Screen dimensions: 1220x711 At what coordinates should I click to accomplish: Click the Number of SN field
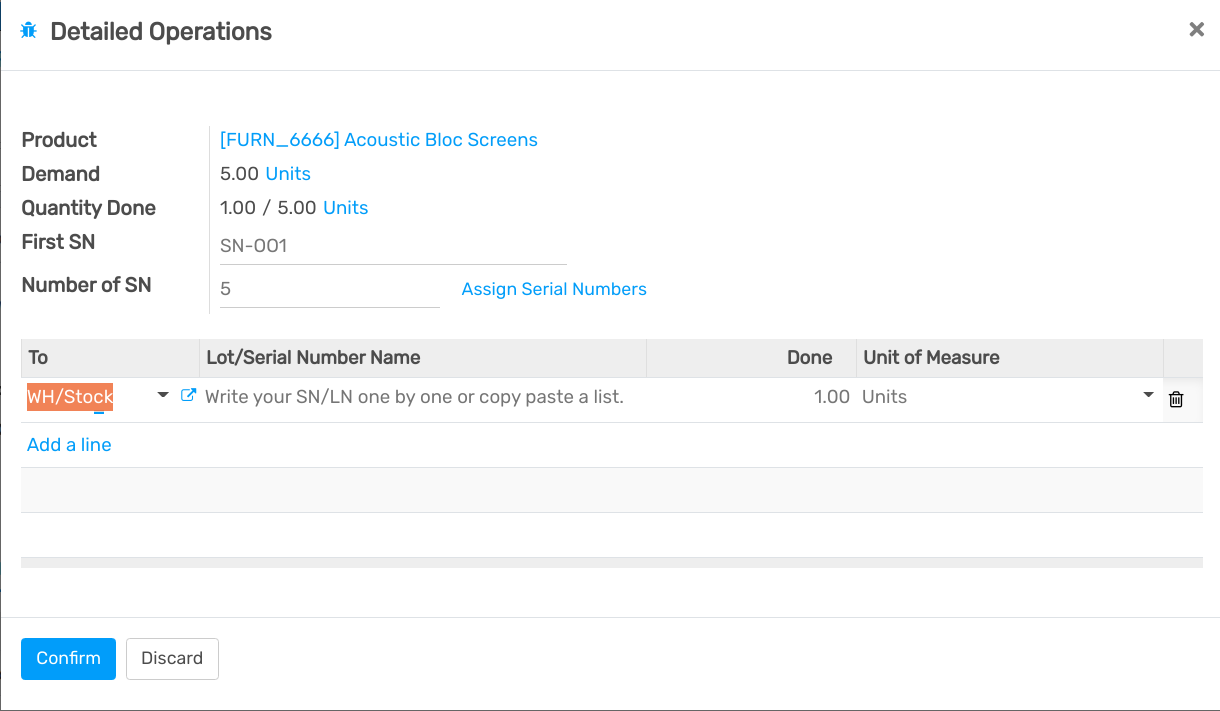[x=320, y=288]
